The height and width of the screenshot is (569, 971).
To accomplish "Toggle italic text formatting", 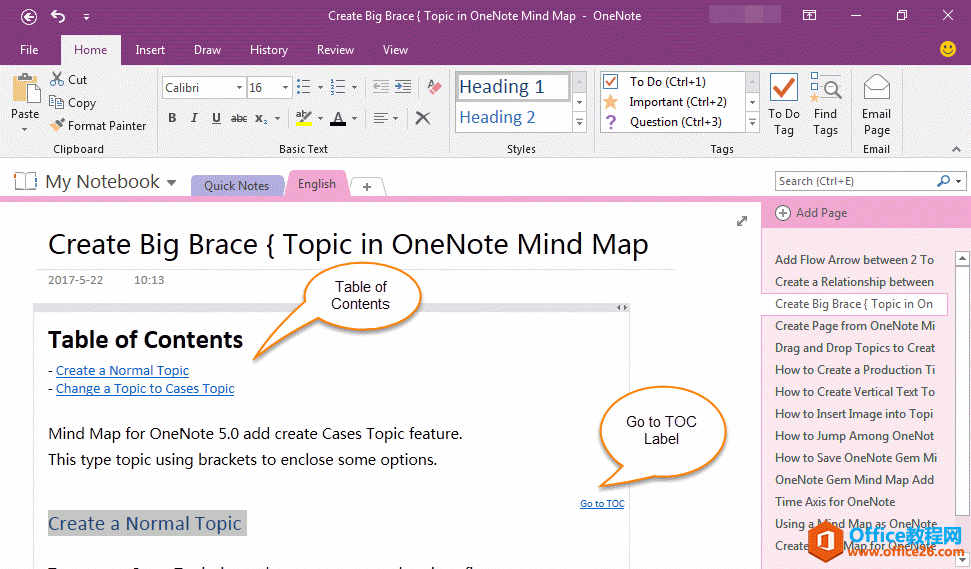I will 194,118.
